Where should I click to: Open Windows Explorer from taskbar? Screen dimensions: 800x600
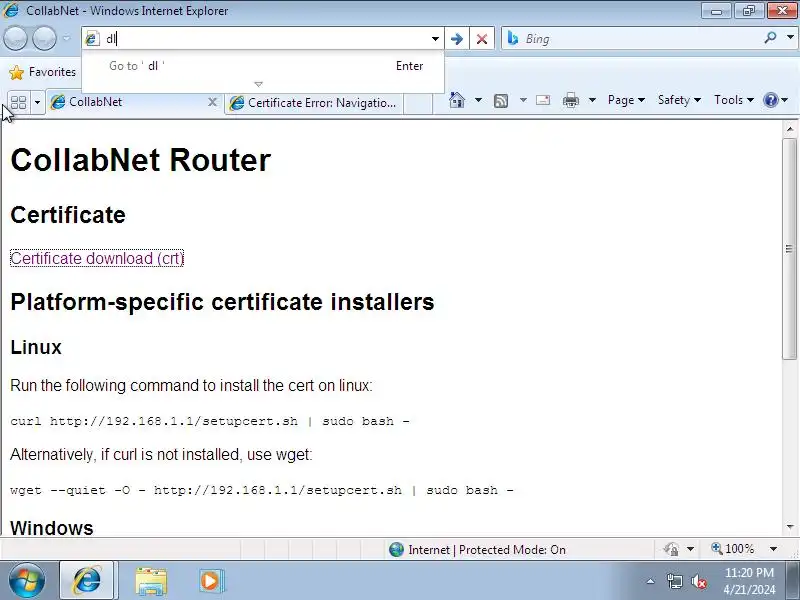click(151, 581)
